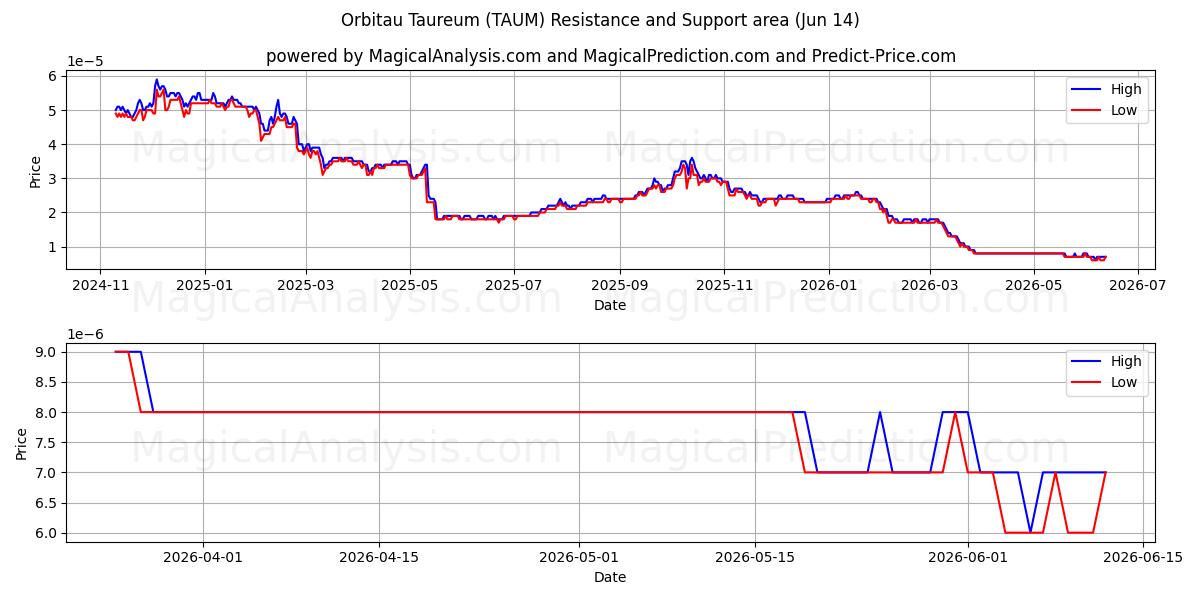Click the '2026-04-01' x-axis label of bottom chart

click(x=203, y=558)
